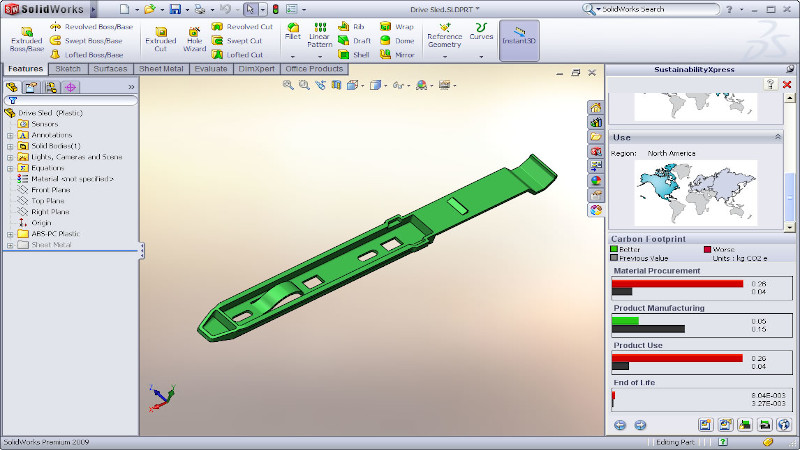Click the Extruded Cut tool

click(x=160, y=35)
